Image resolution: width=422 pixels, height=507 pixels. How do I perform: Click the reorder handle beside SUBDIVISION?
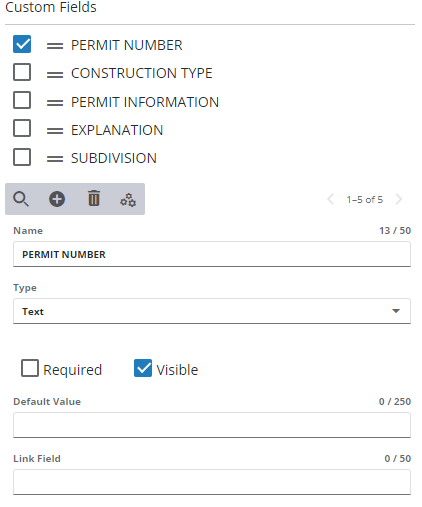coord(55,159)
